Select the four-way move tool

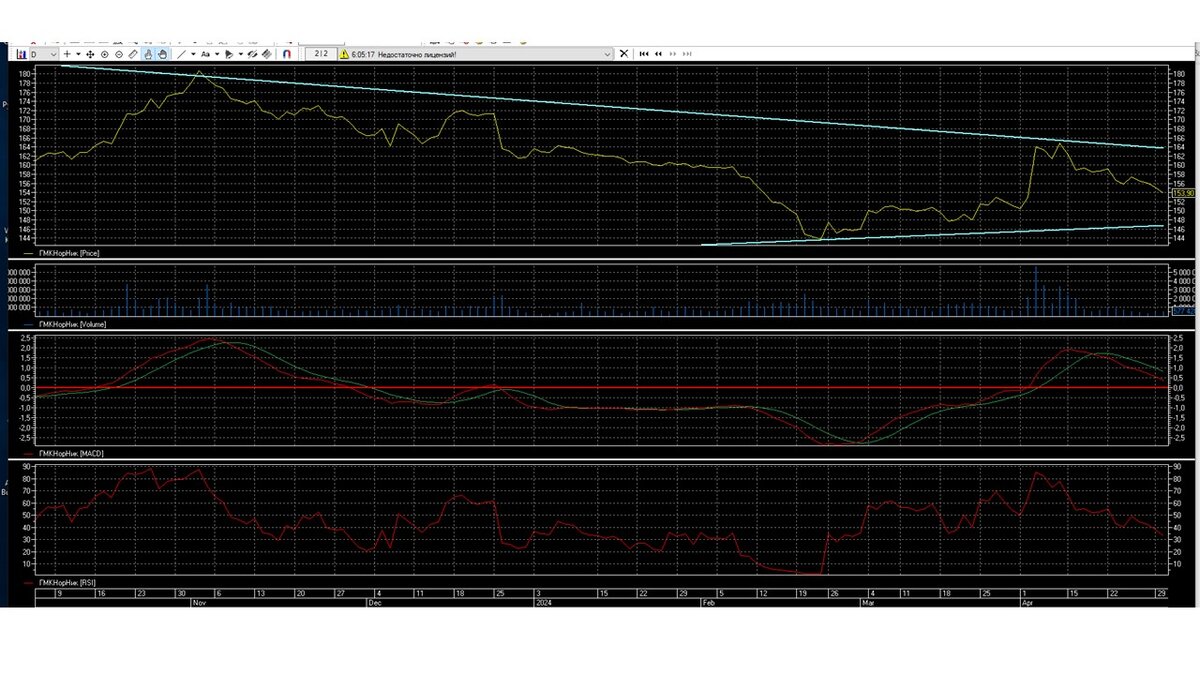click(91, 54)
